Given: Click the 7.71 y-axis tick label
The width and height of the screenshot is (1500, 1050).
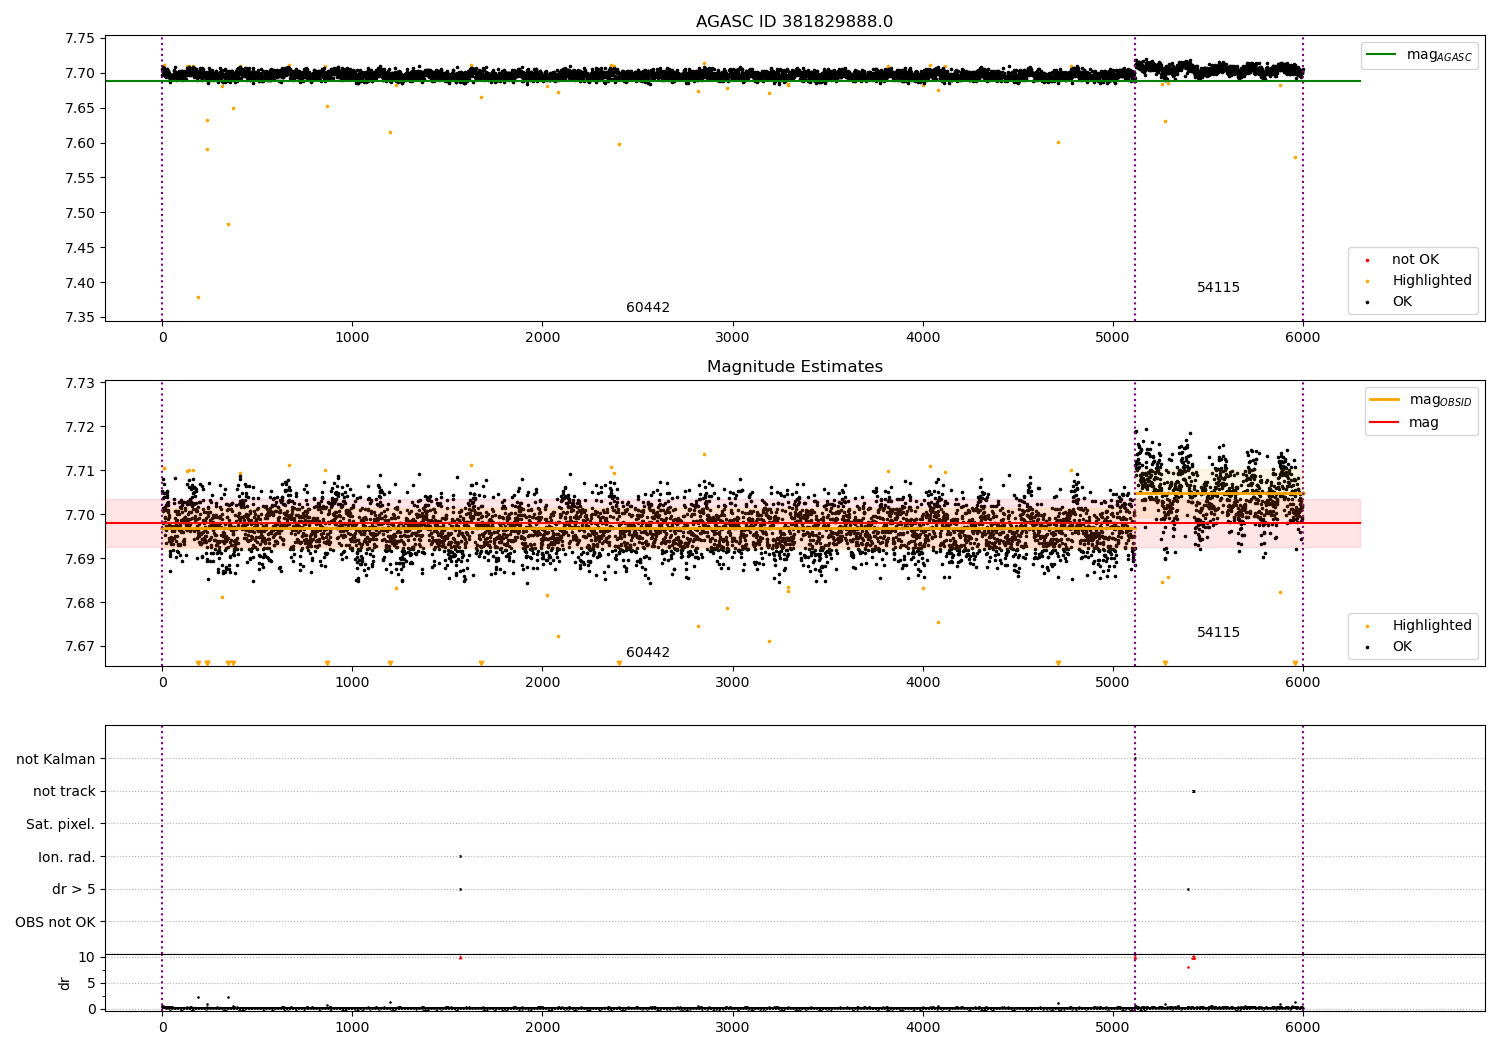Looking at the screenshot, I should click(79, 472).
